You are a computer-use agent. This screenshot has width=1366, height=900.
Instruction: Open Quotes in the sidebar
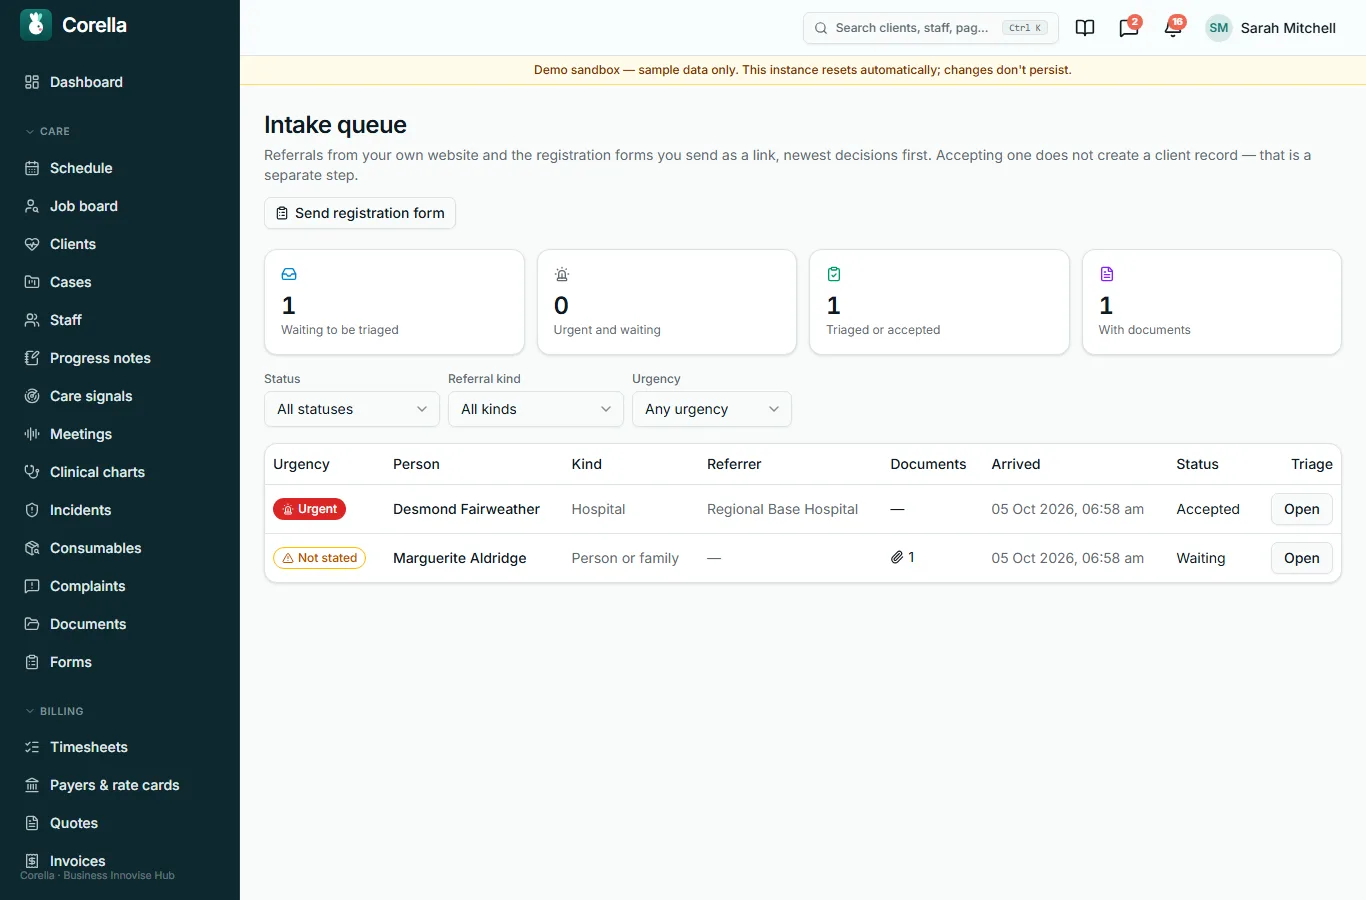120,823
